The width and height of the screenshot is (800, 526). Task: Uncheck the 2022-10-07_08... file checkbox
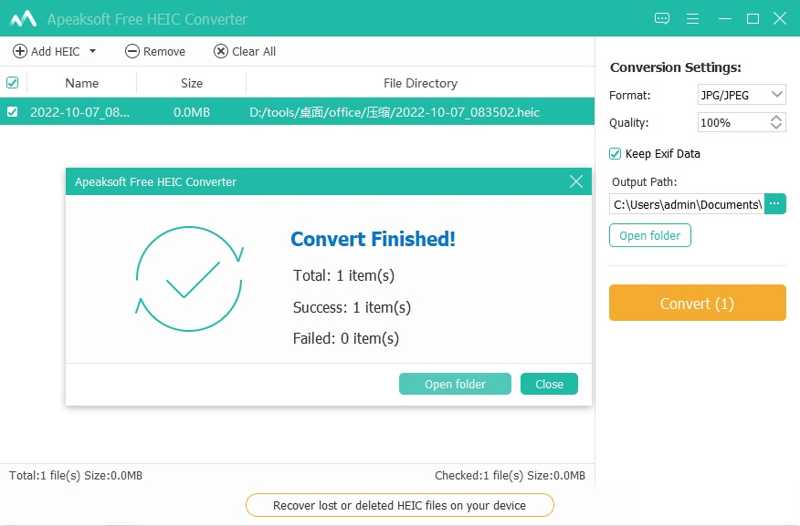[x=12, y=112]
